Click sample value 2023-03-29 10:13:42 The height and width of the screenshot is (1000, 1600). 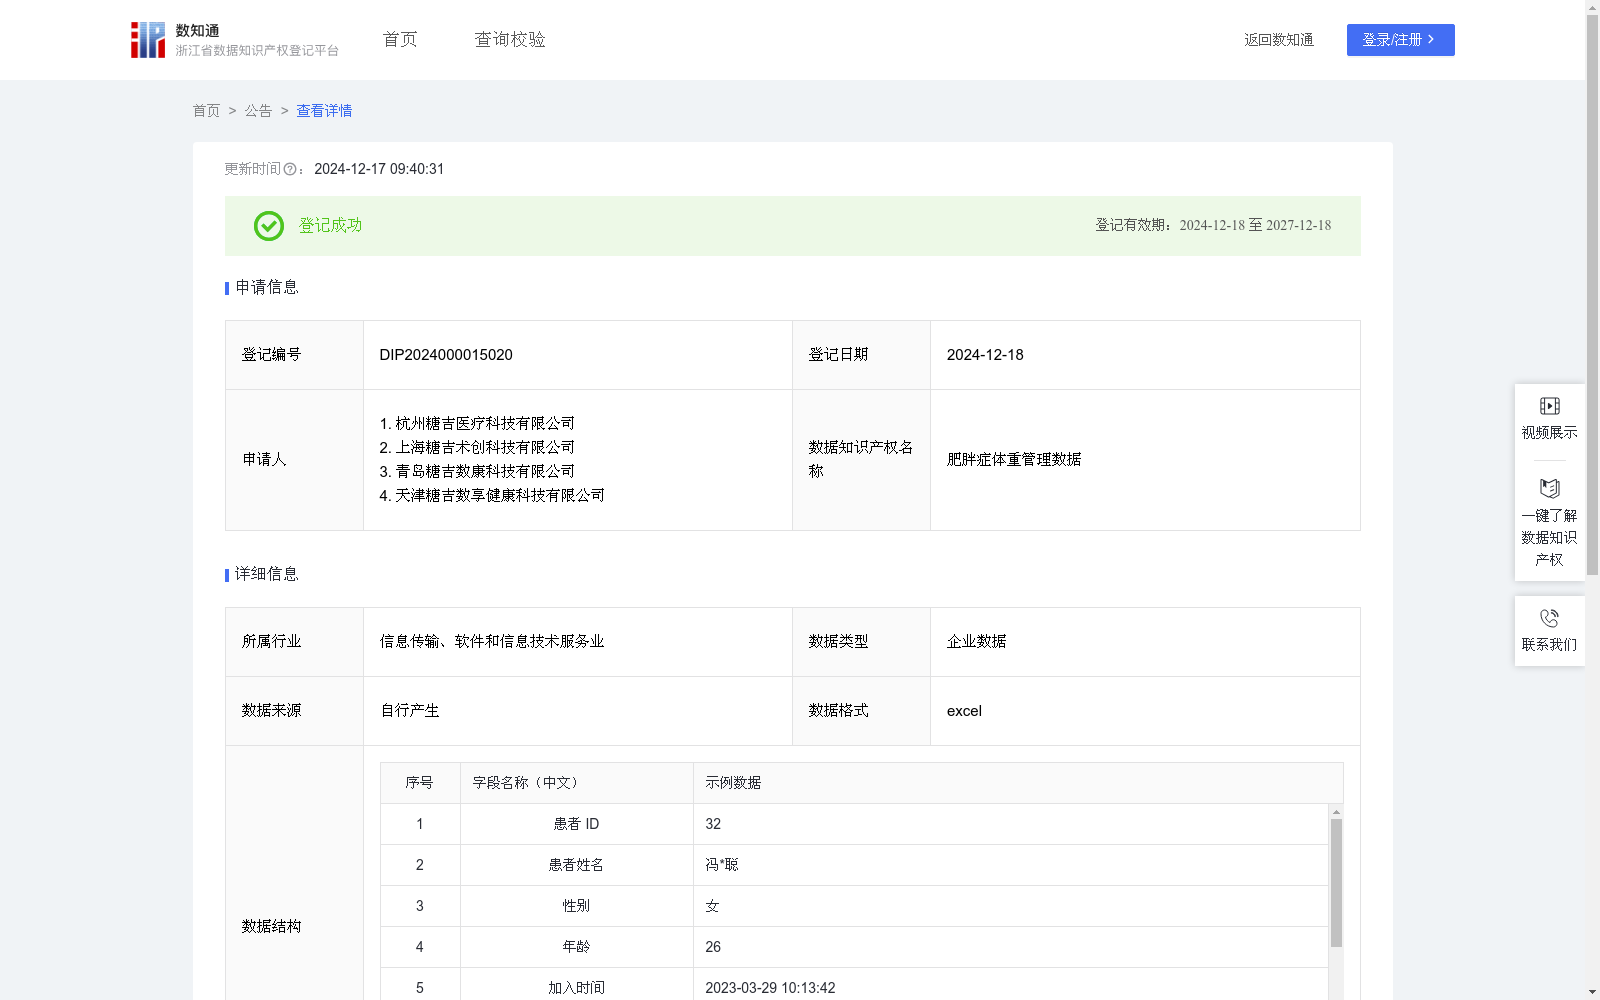pyautogui.click(x=770, y=988)
